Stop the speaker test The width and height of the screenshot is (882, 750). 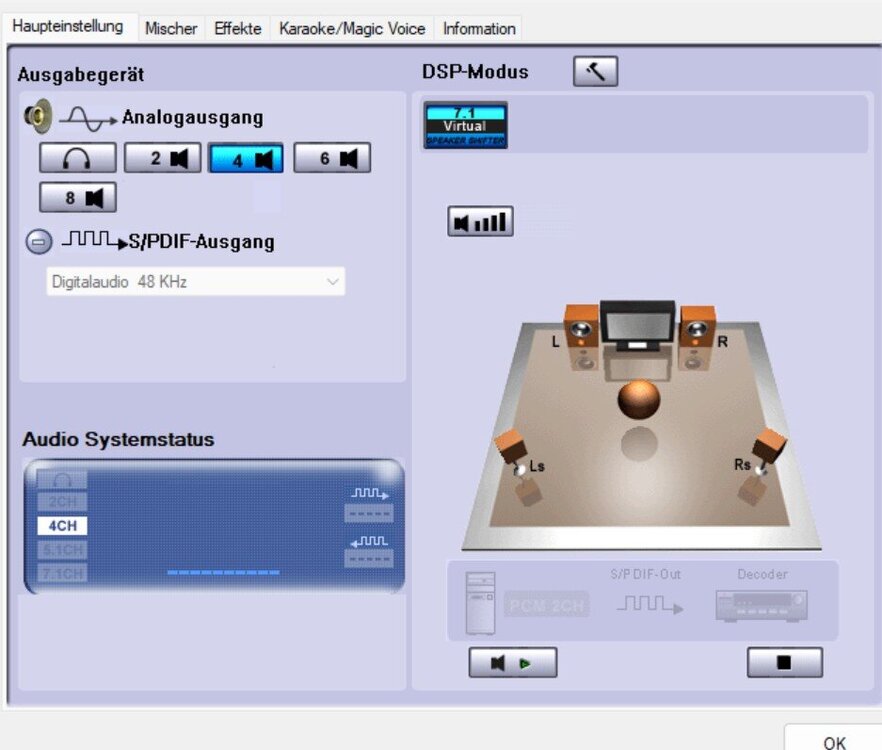click(x=785, y=663)
